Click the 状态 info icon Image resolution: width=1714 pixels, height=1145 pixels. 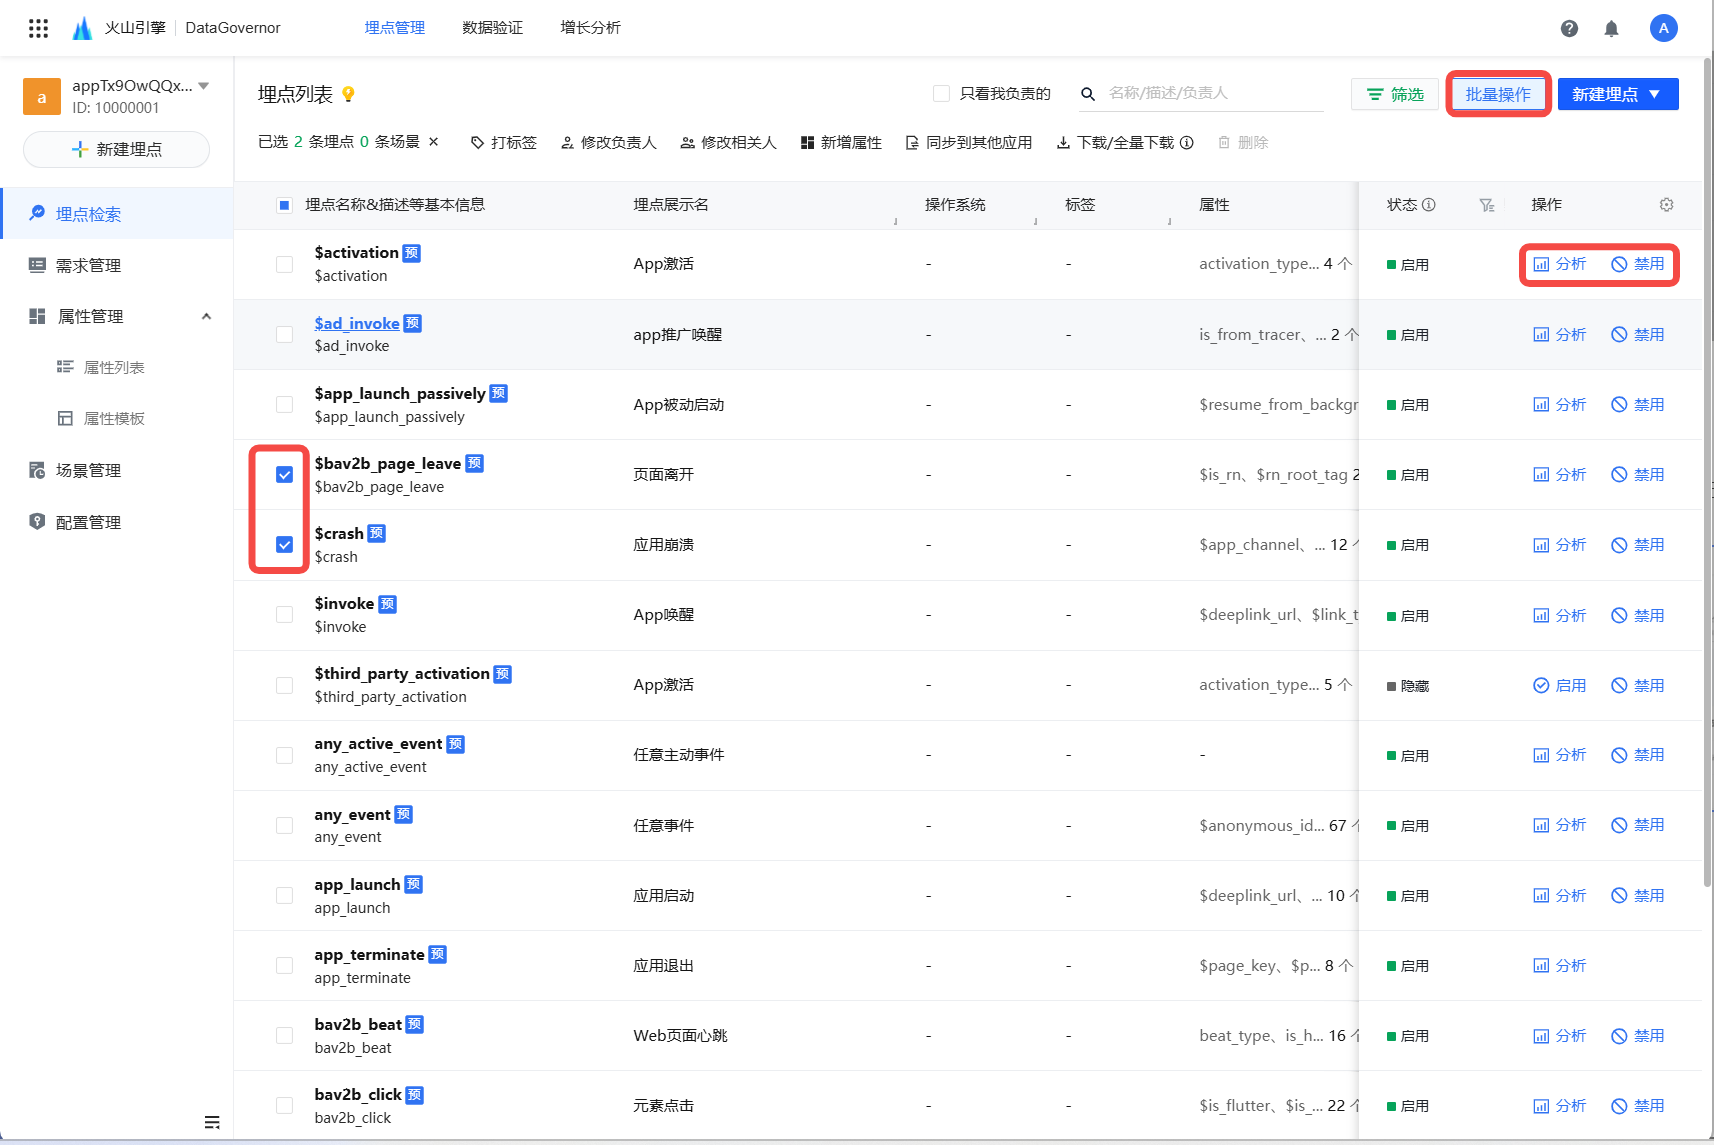(1429, 204)
